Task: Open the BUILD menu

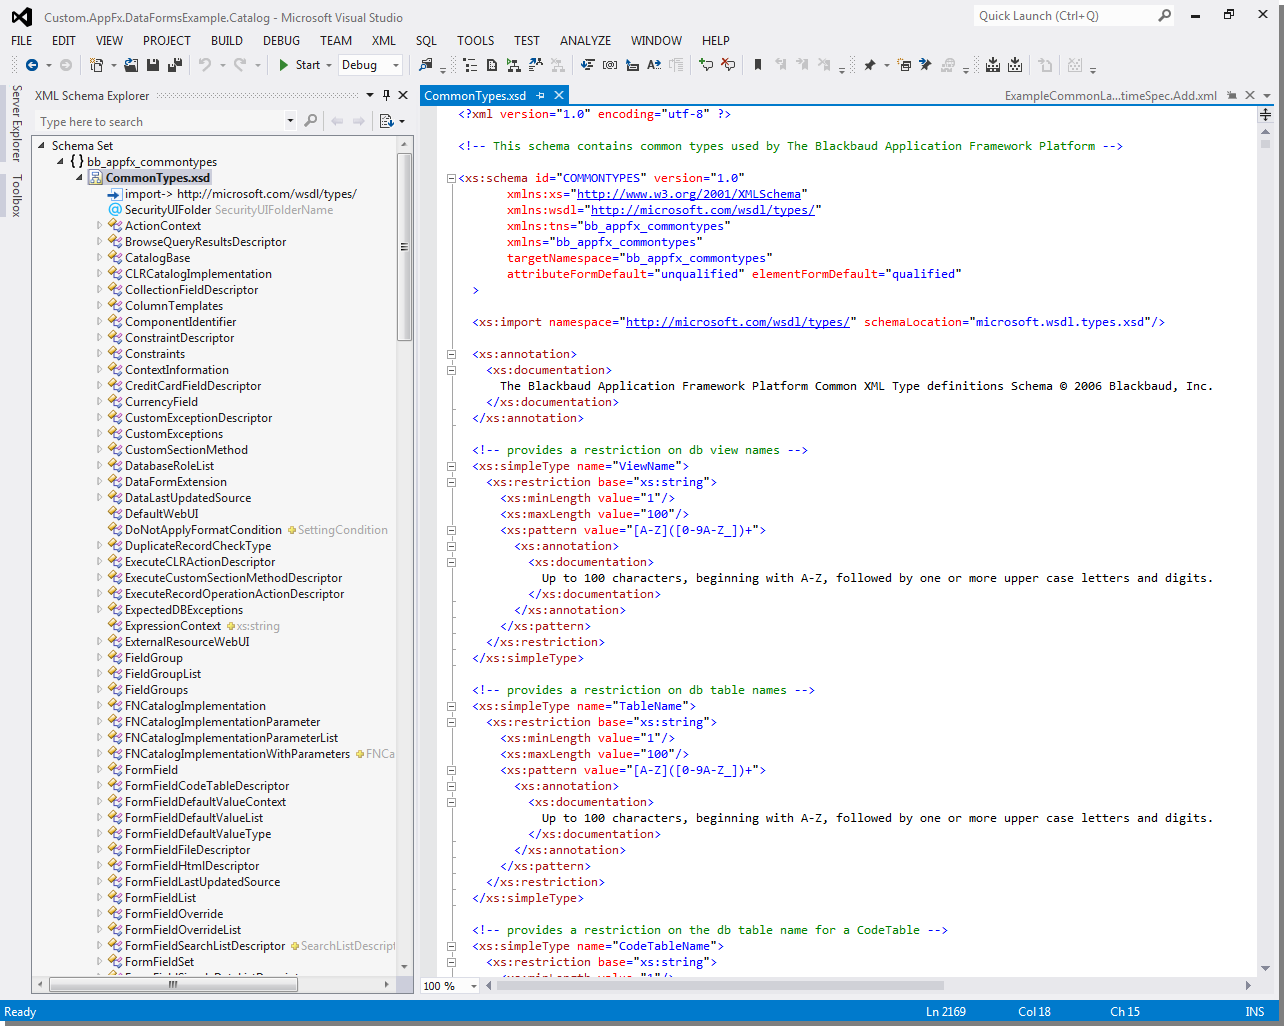Action: pos(227,41)
